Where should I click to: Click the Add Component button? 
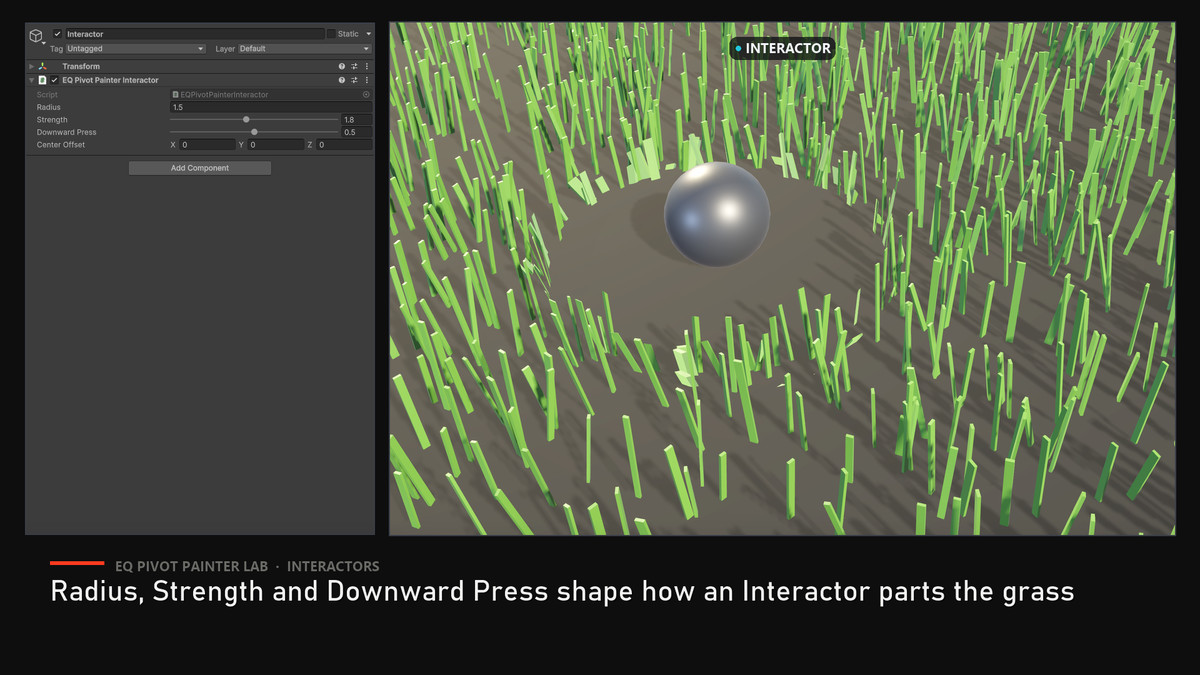tap(200, 168)
